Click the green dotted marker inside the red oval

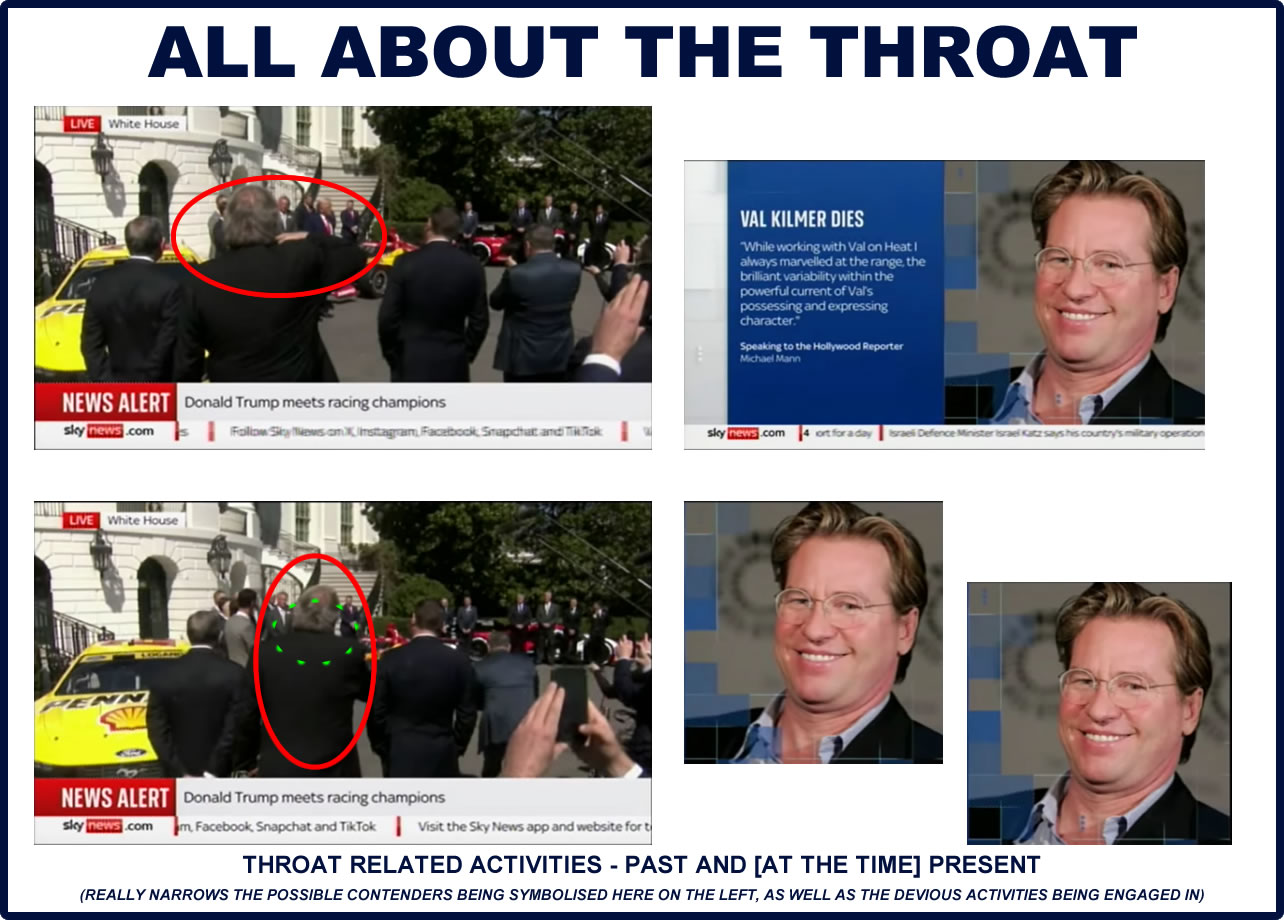pos(315,632)
